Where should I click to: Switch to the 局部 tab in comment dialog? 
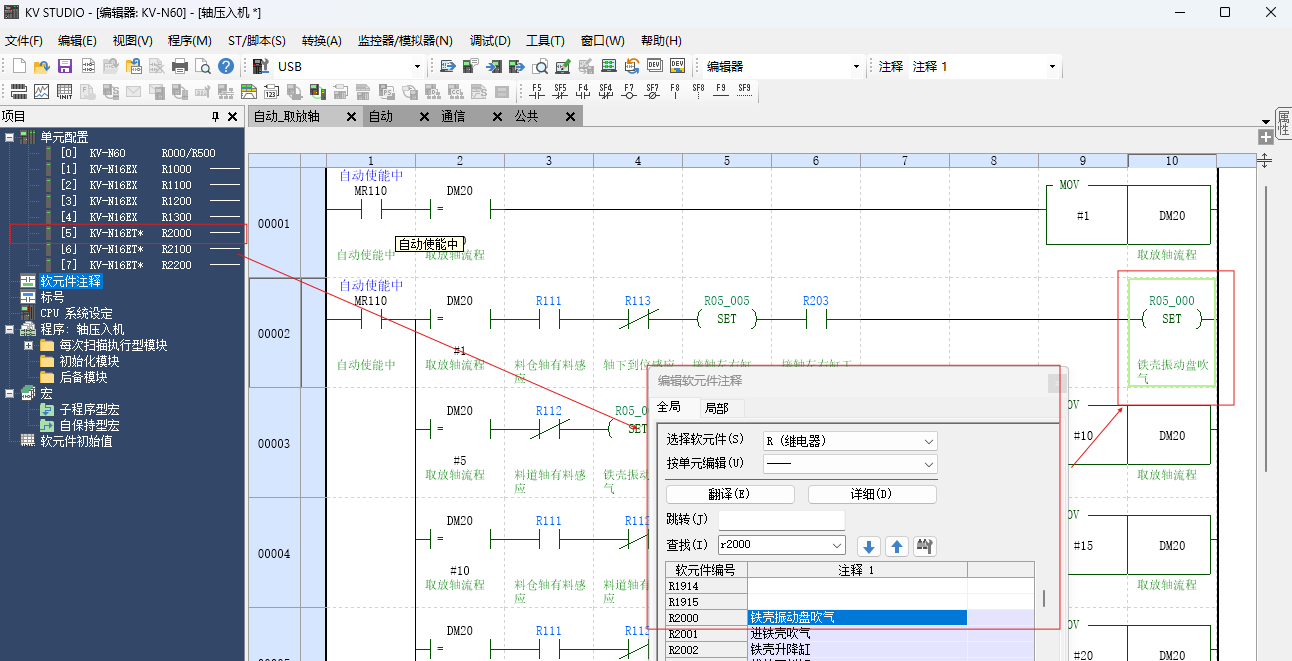(716, 408)
